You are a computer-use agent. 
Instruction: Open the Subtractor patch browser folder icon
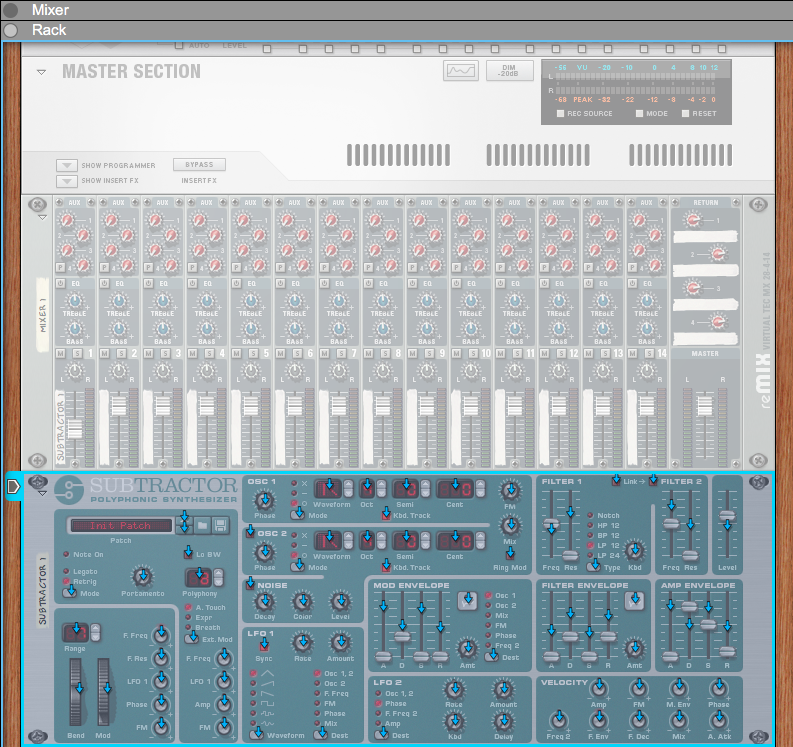pos(202,525)
